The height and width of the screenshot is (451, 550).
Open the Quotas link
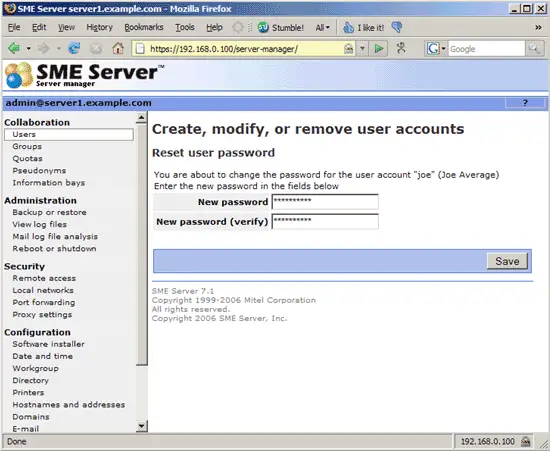27,159
